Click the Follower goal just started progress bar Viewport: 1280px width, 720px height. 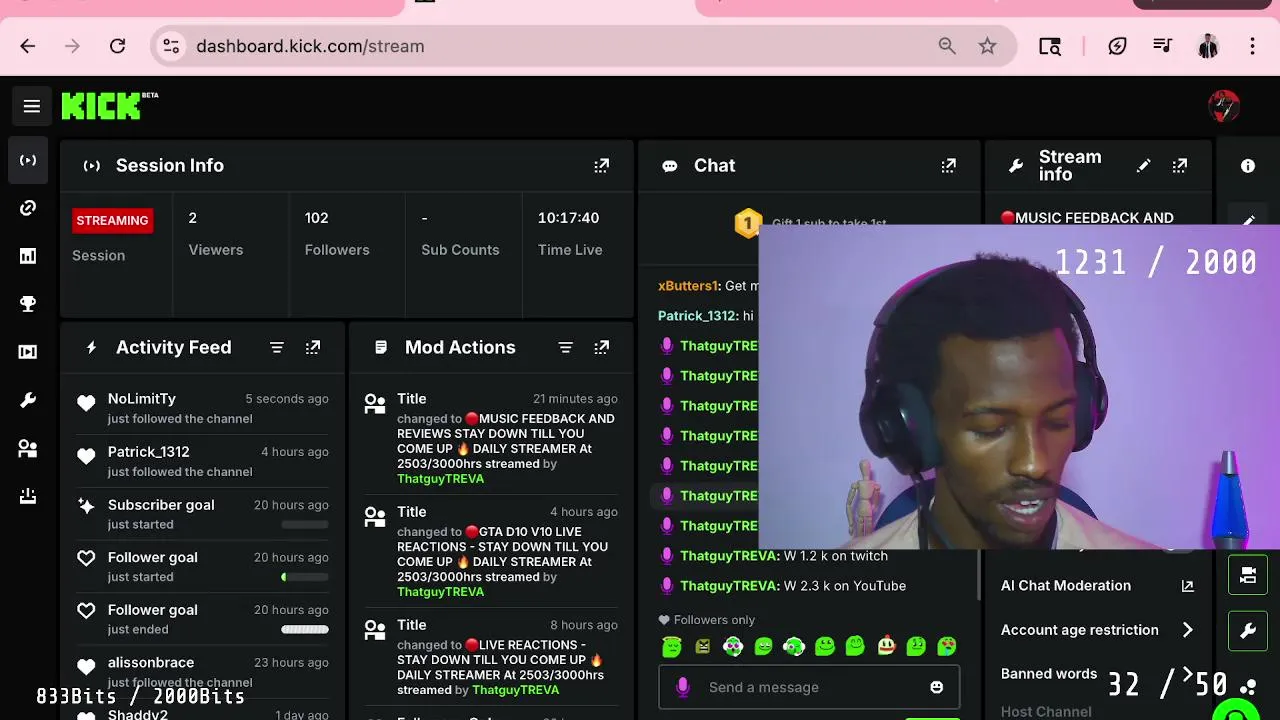pyautogui.click(x=305, y=577)
